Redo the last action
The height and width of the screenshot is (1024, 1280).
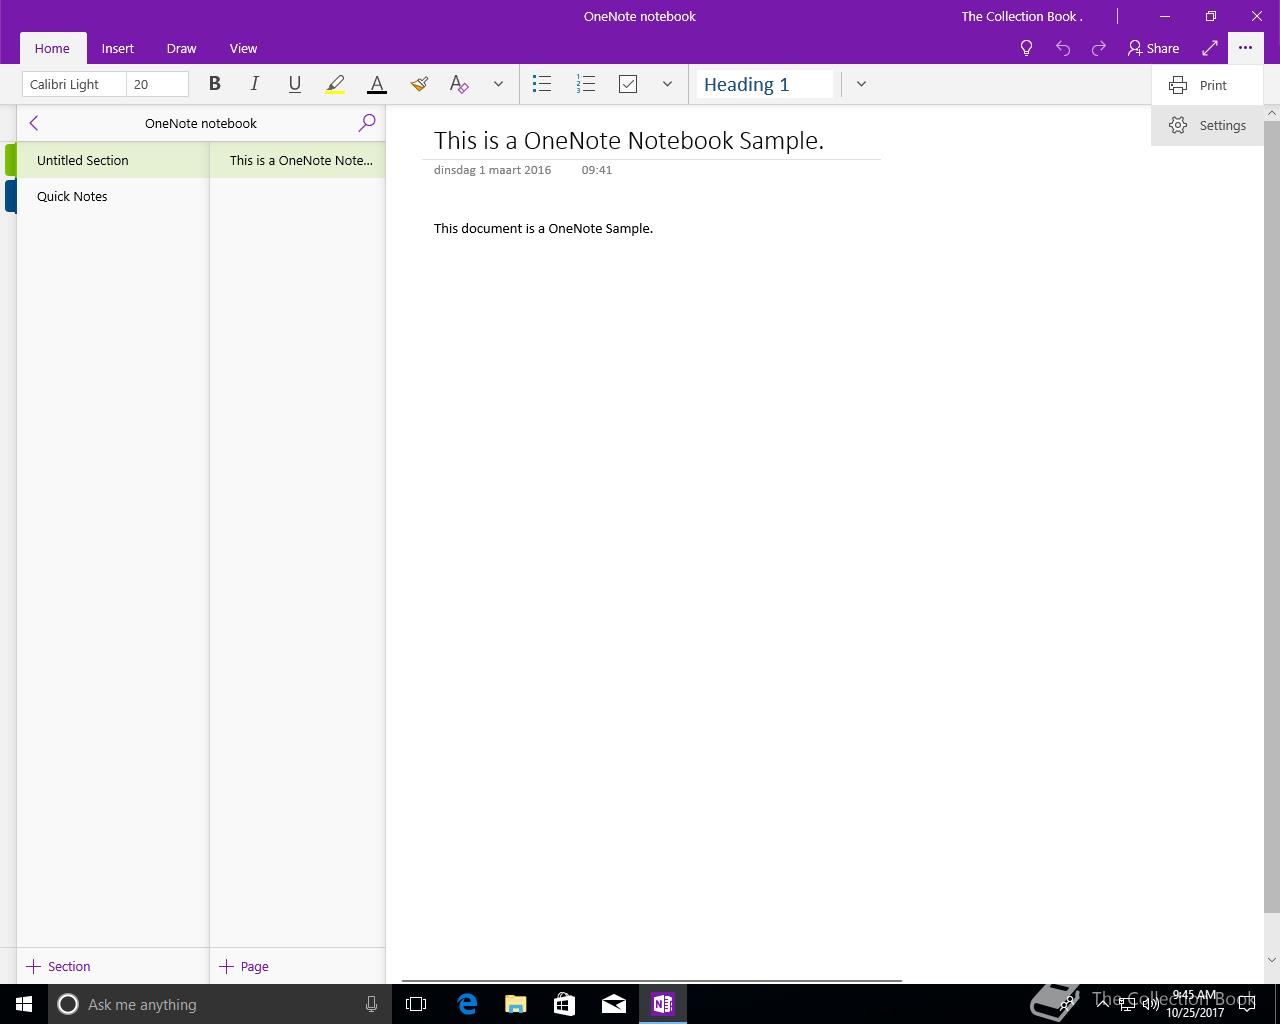pyautogui.click(x=1099, y=48)
